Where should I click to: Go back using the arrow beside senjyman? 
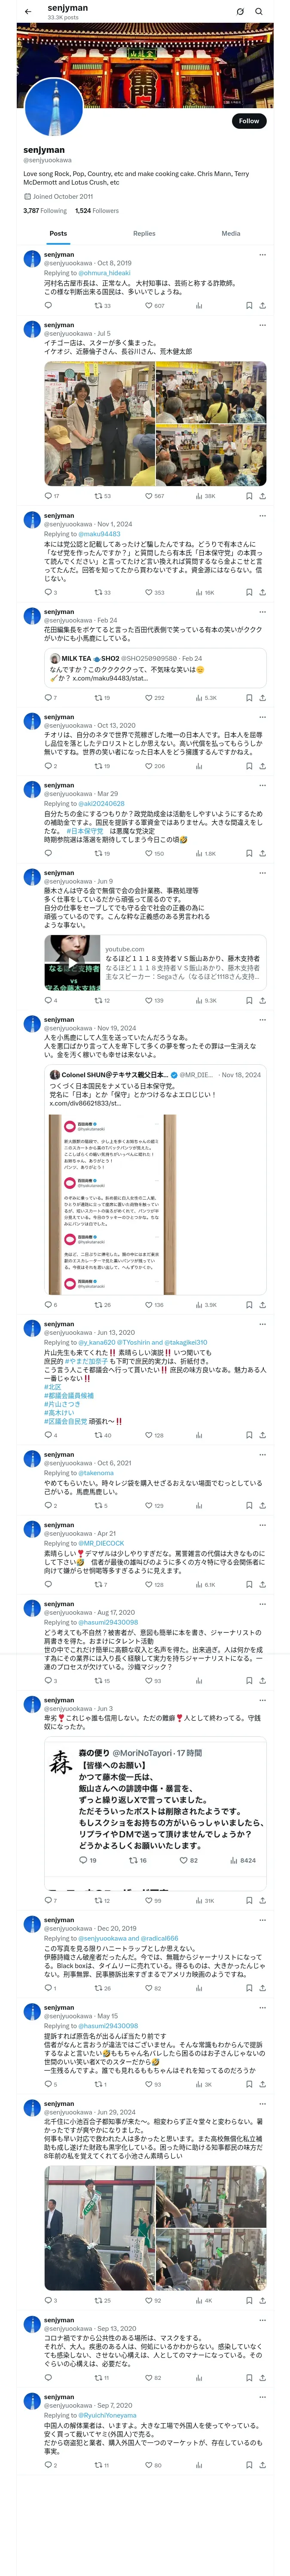(28, 11)
